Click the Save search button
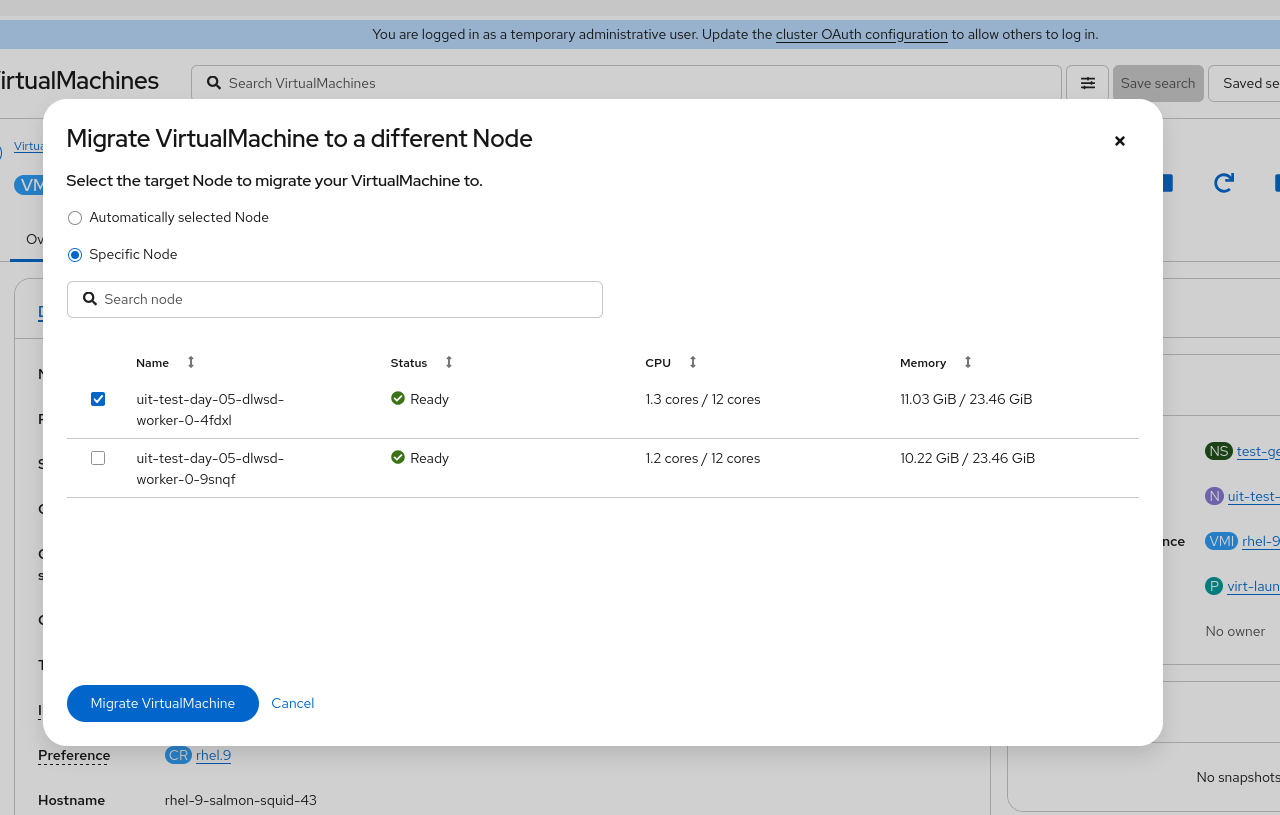The width and height of the screenshot is (1280, 815). (x=1158, y=83)
